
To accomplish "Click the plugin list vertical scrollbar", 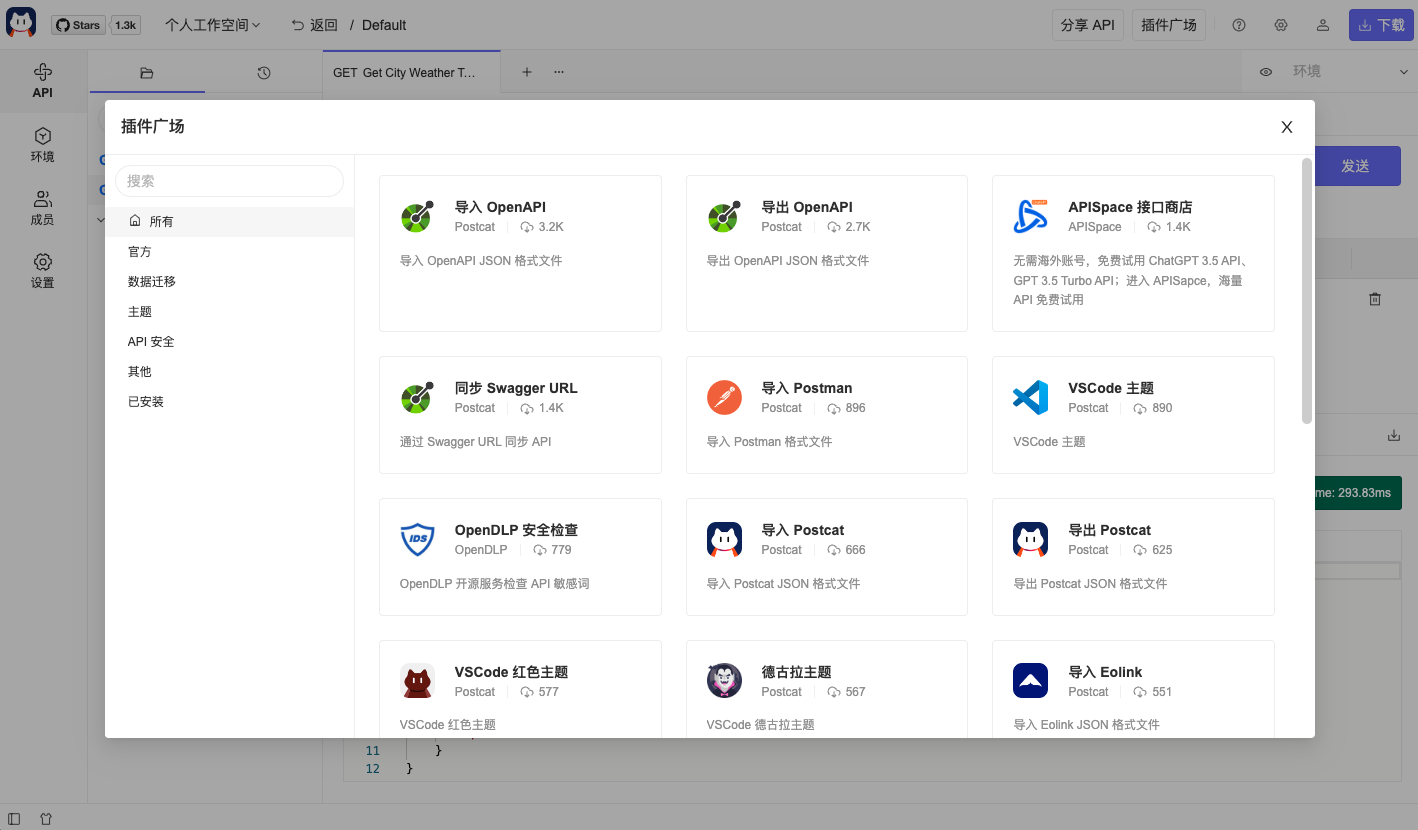I will [x=1307, y=290].
